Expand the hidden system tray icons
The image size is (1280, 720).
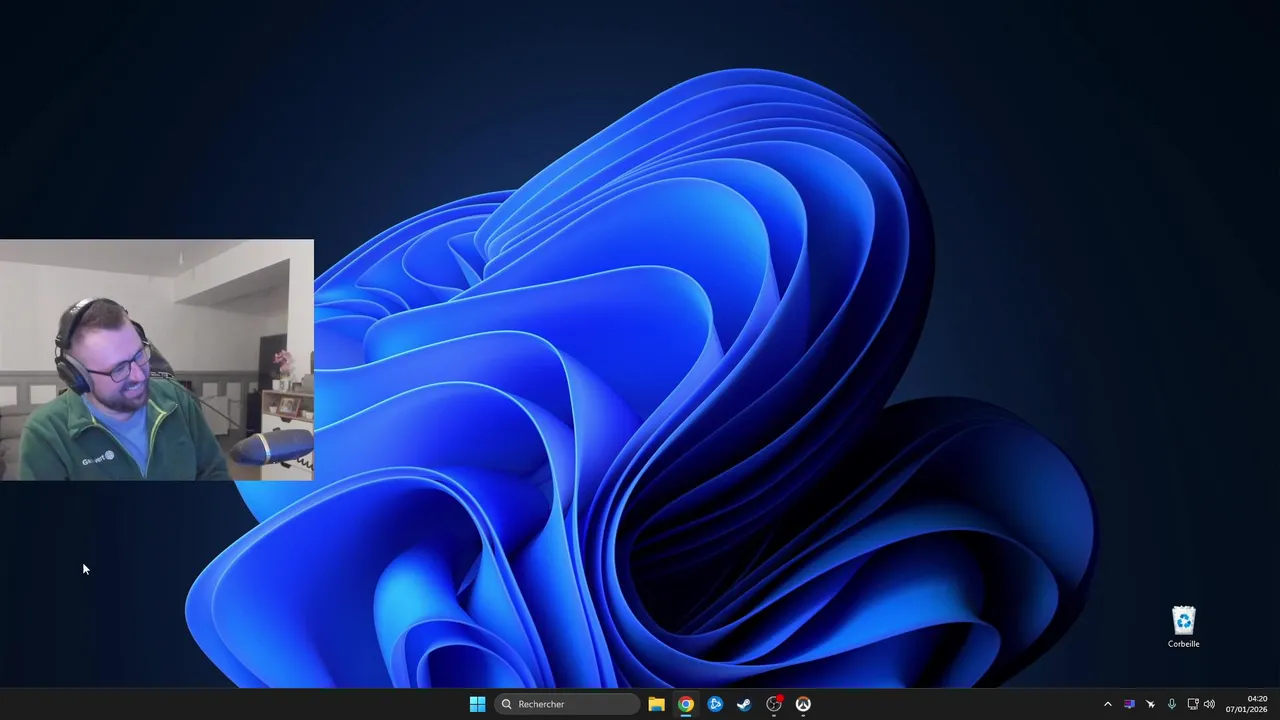[x=1107, y=704]
